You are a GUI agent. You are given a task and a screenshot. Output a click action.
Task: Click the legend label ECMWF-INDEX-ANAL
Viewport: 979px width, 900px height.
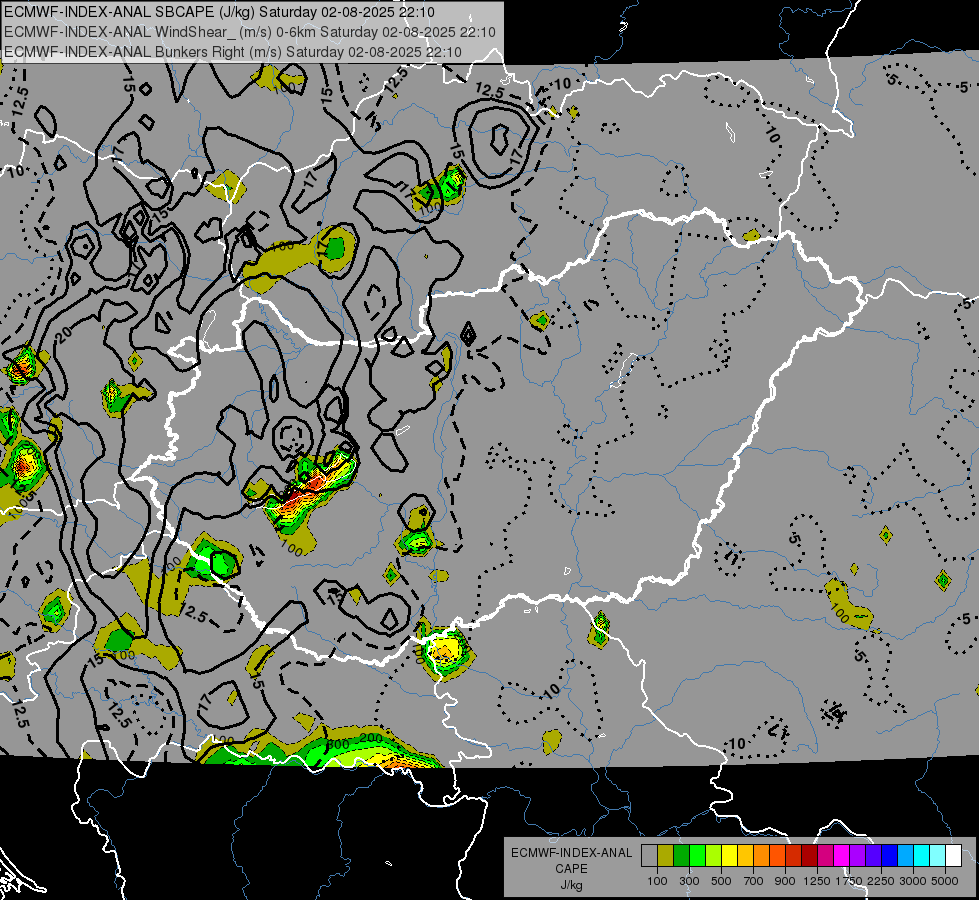click(x=572, y=853)
